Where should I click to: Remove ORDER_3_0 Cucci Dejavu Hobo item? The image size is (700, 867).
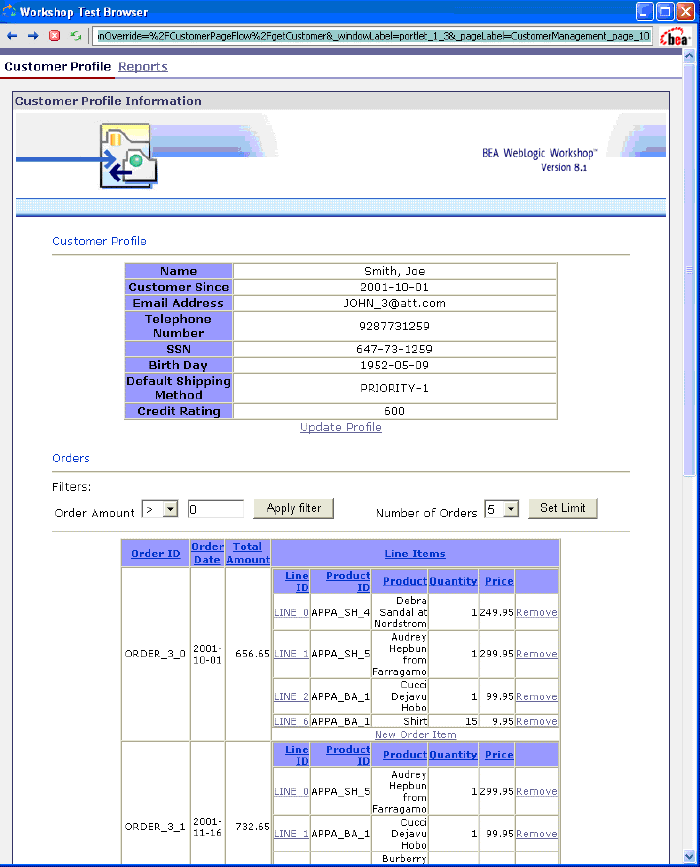tap(536, 697)
